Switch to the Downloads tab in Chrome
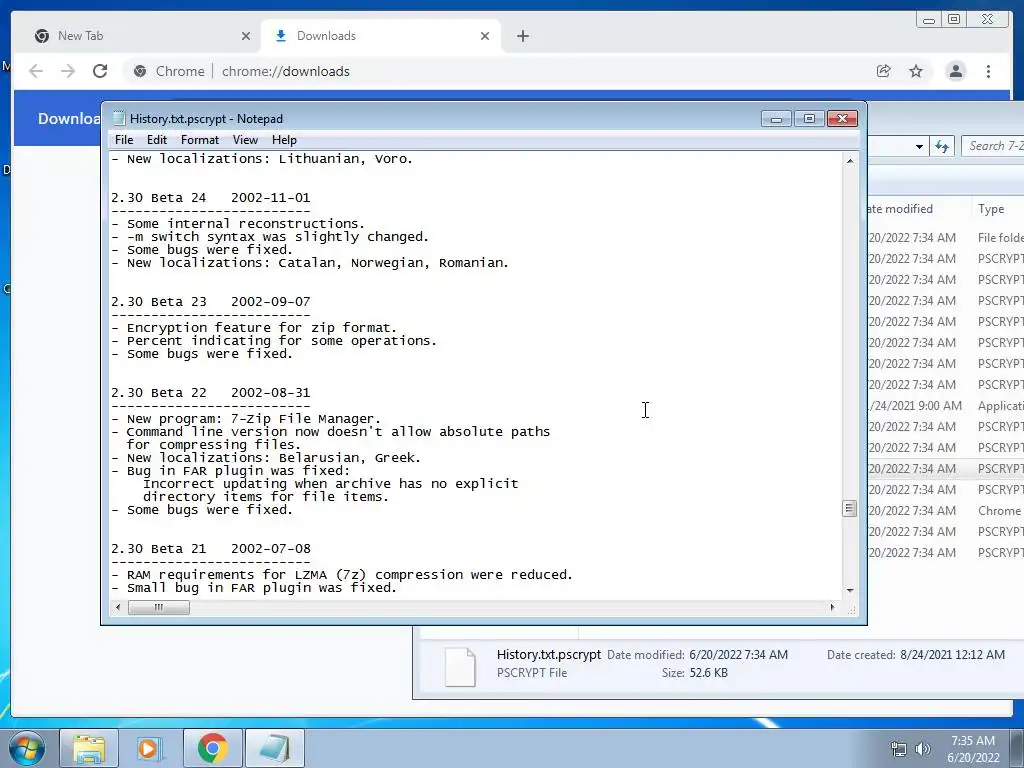This screenshot has width=1024, height=768. (x=381, y=36)
